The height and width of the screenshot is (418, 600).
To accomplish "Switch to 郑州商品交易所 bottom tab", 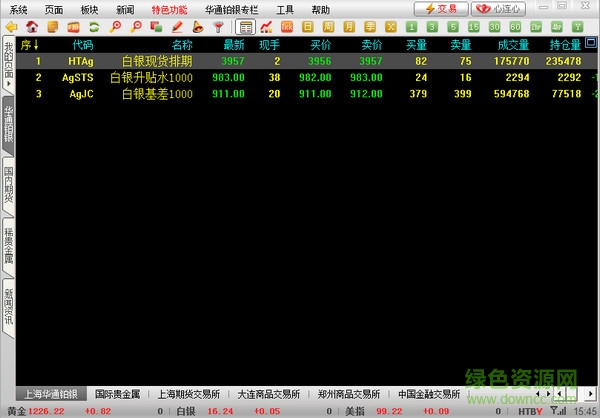I will [x=349, y=394].
